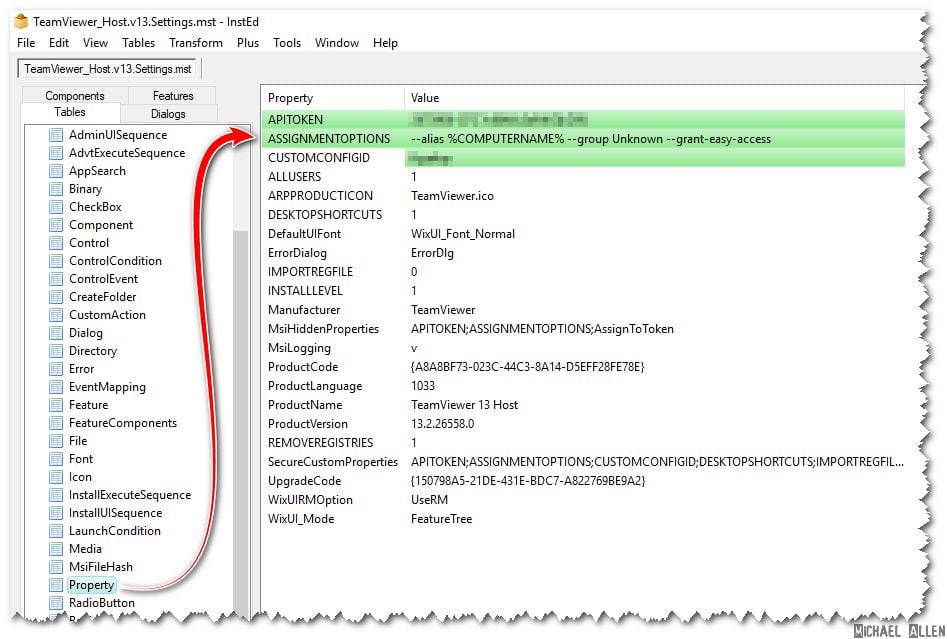Click the ProductName value TeamViewer 13 Host
Viewport: 947px width, 639px height.
(464, 405)
